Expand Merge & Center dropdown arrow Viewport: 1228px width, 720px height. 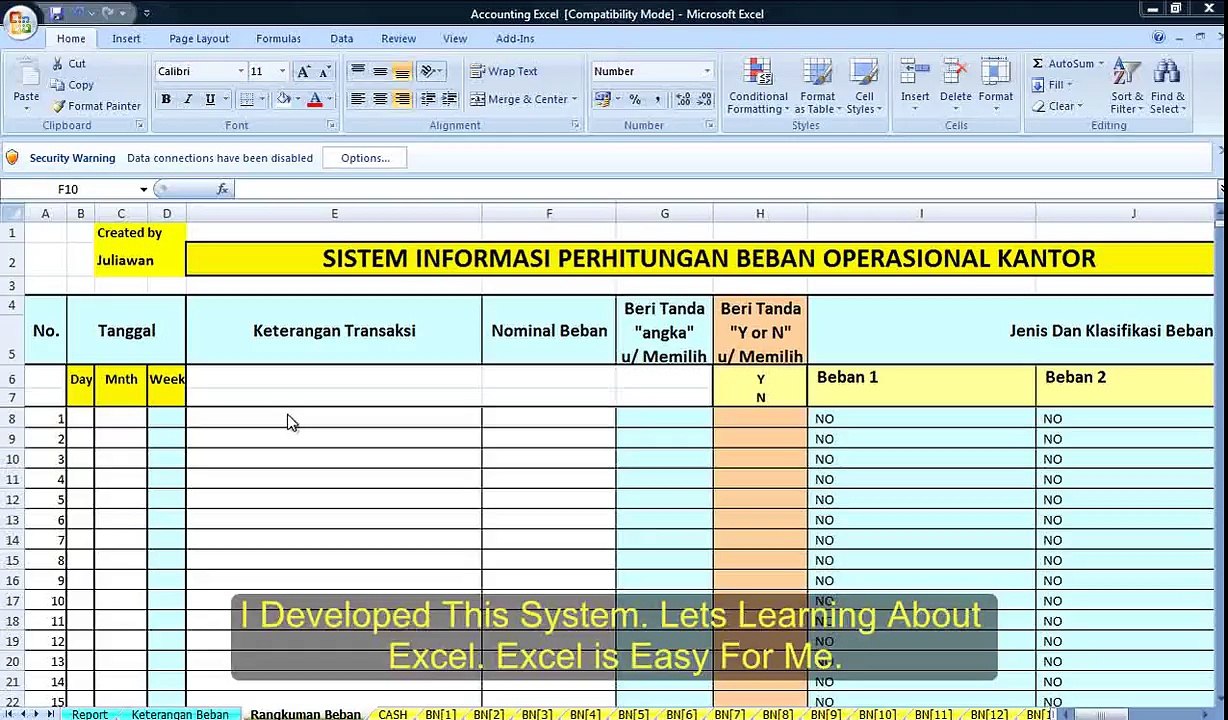pos(575,99)
